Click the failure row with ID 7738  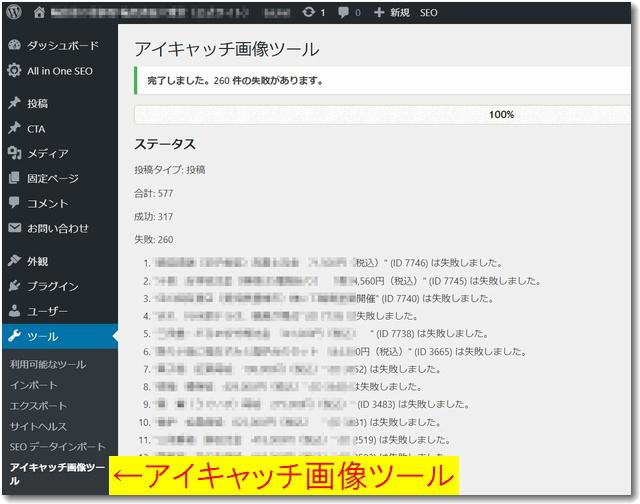[316, 333]
